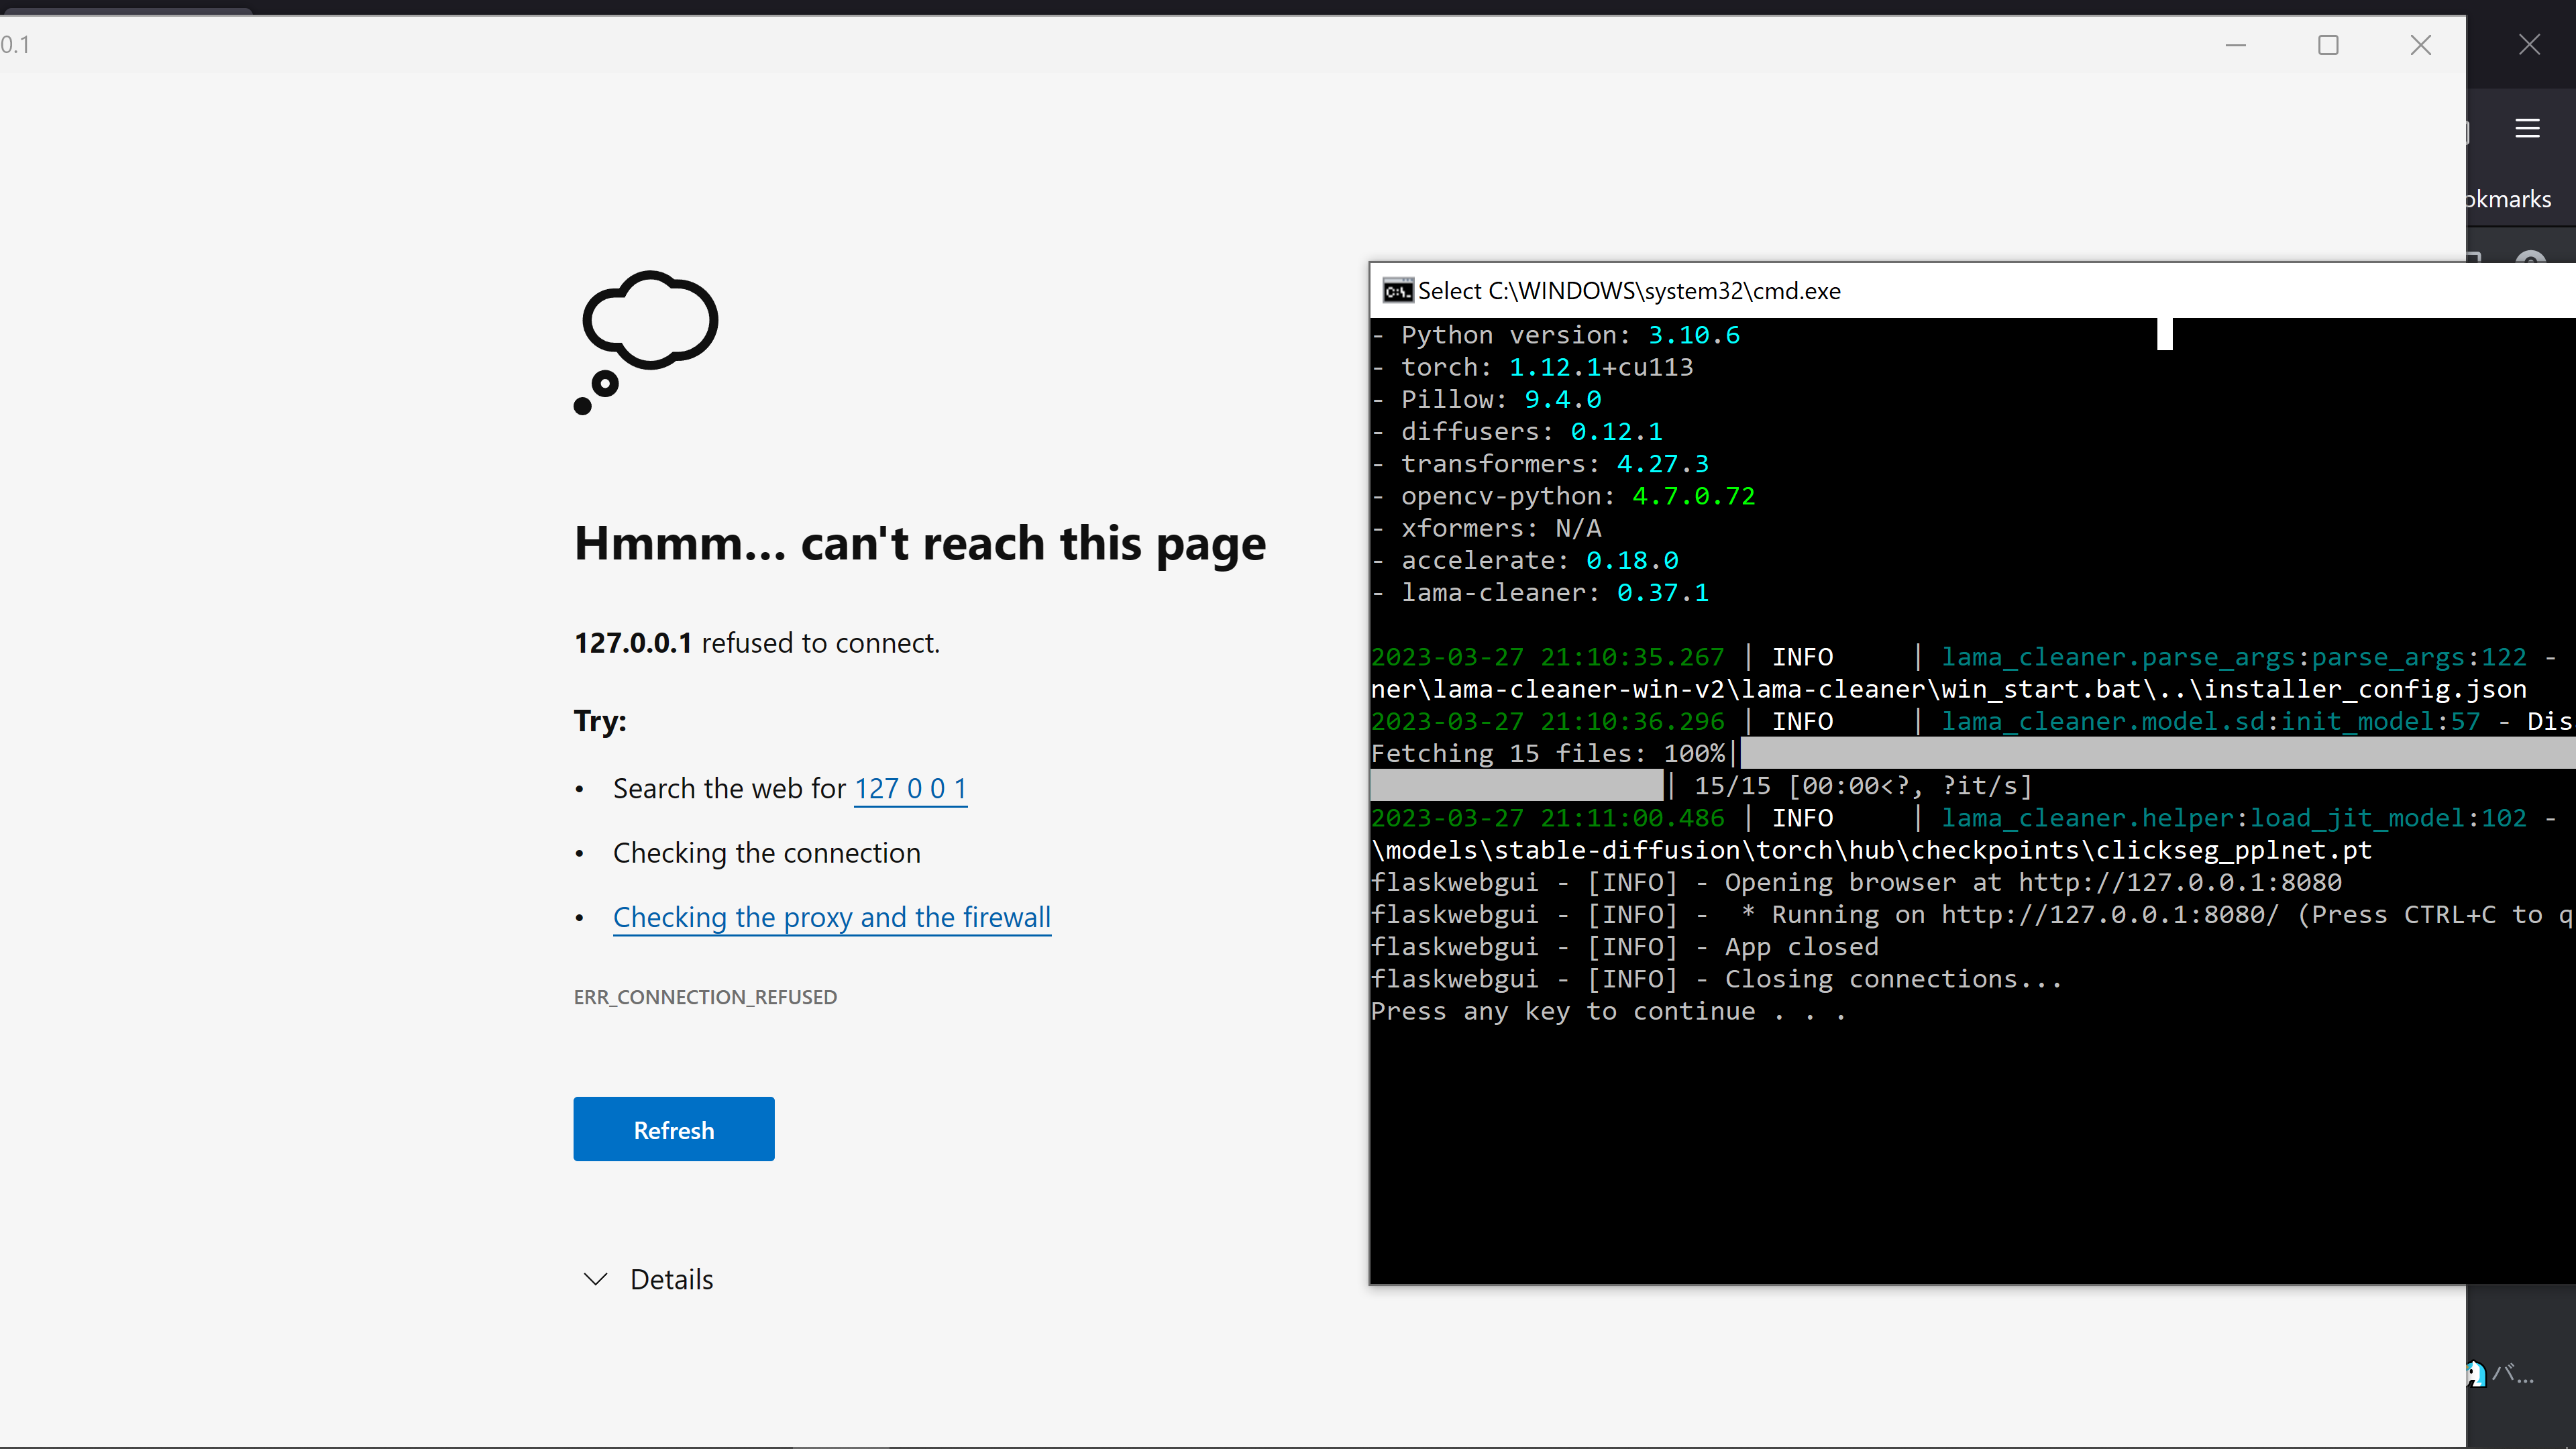2576x1449 pixels.
Task: Minimize the error page window
Action: point(2236,45)
